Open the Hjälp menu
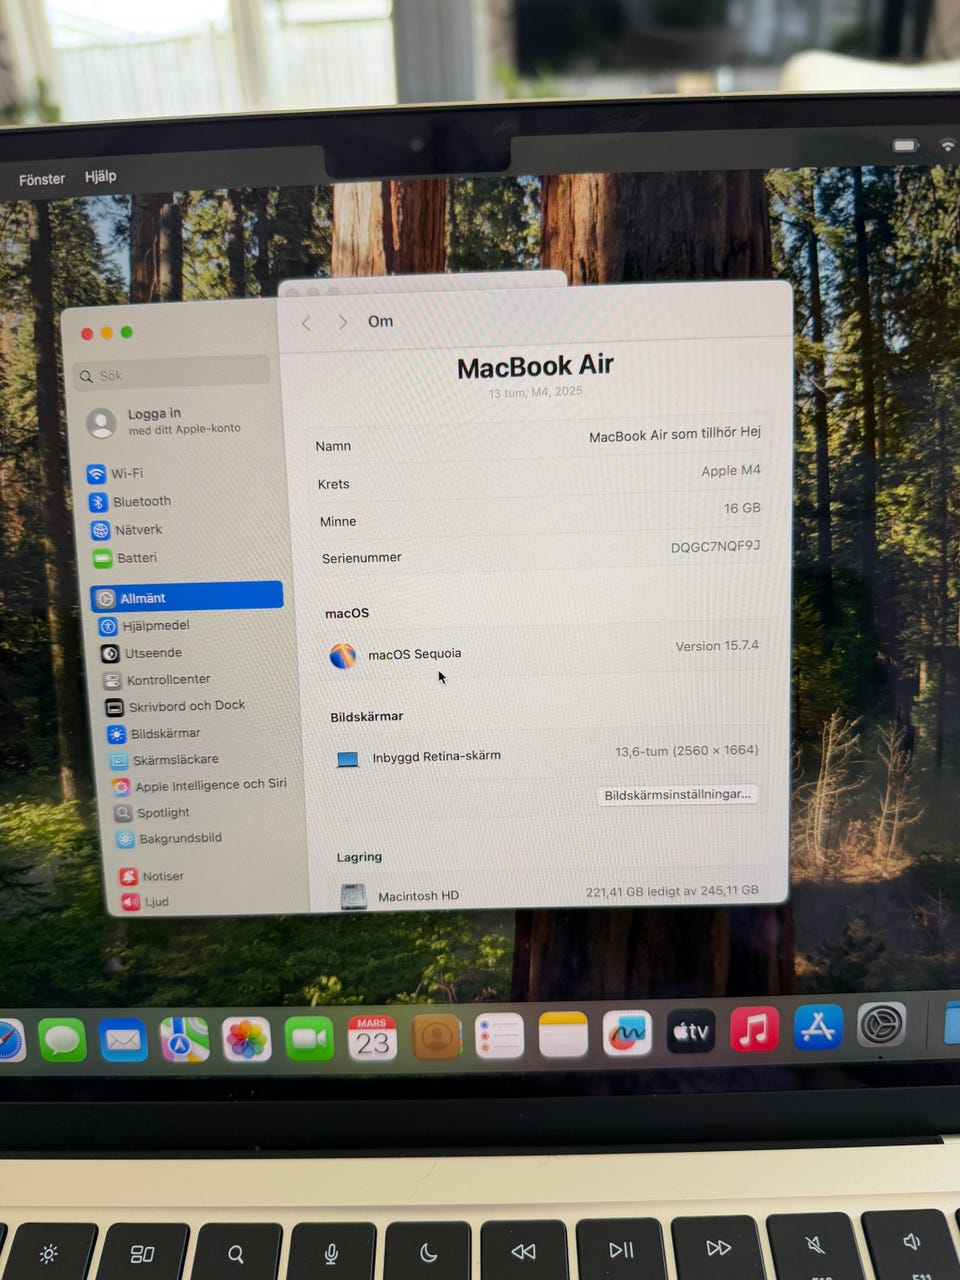The height and width of the screenshot is (1280, 960). click(x=100, y=176)
